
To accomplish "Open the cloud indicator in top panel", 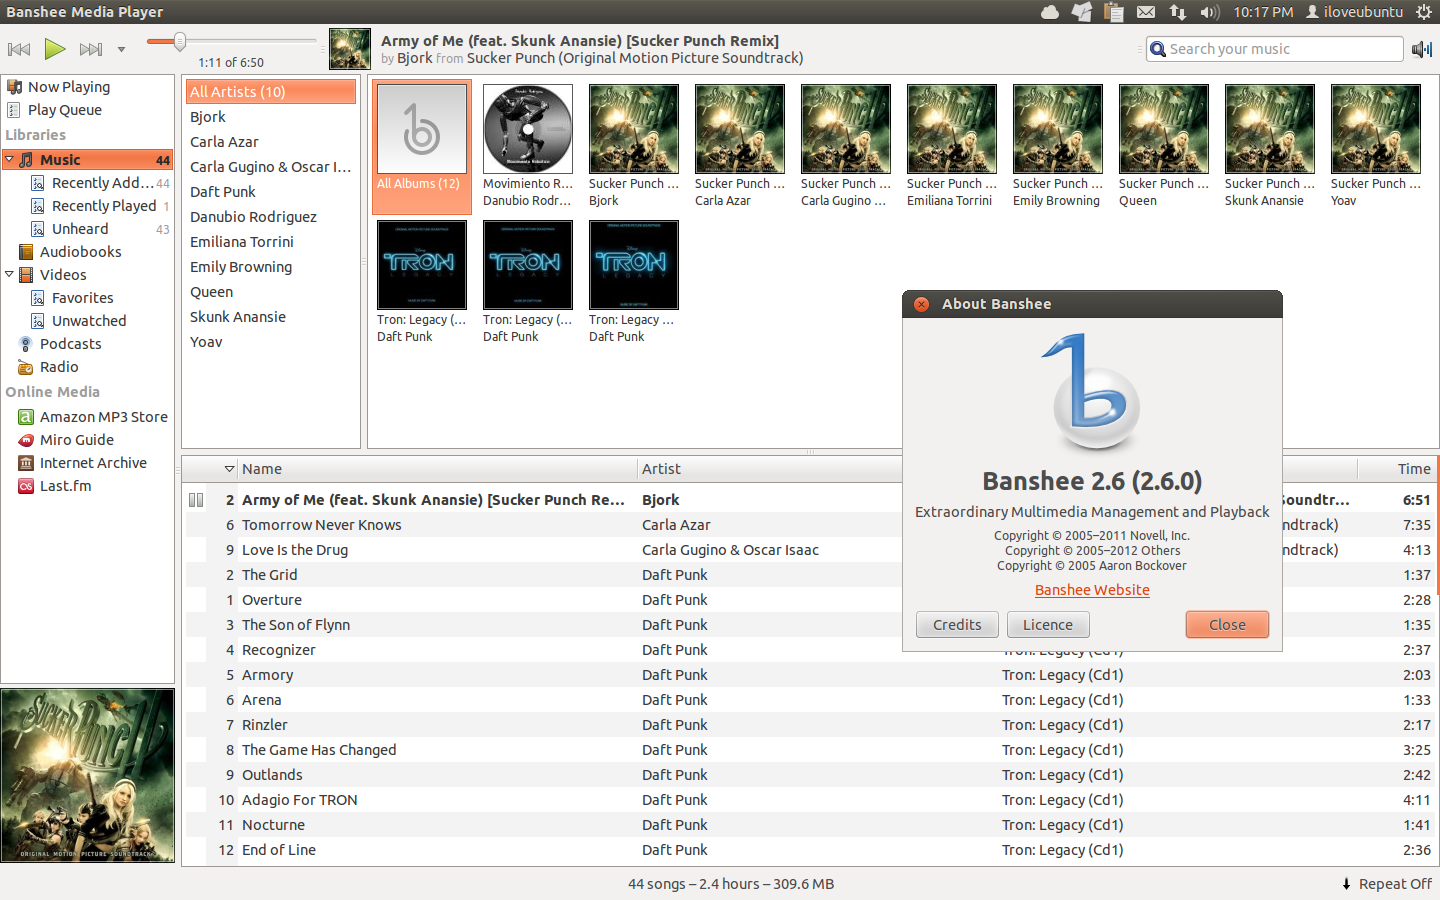I will [1050, 12].
